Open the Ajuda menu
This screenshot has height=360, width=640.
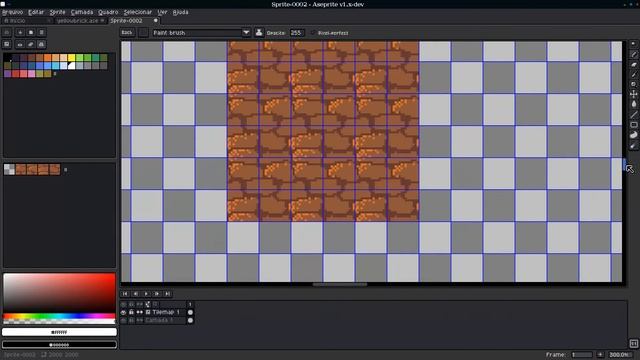click(x=180, y=12)
